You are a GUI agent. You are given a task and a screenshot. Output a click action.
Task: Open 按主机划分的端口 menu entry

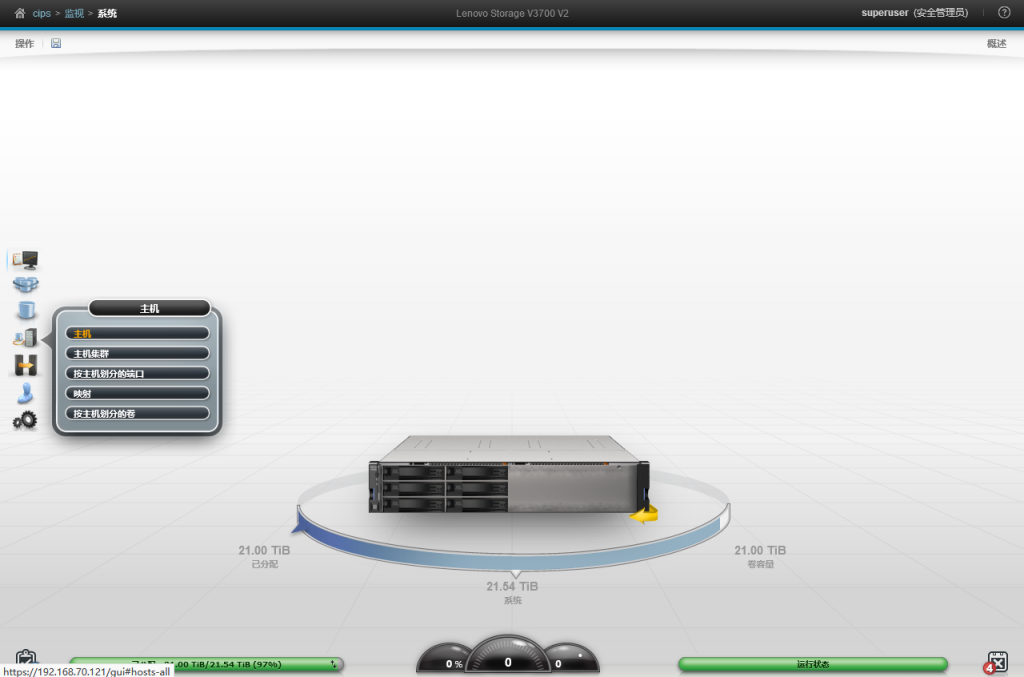[137, 373]
